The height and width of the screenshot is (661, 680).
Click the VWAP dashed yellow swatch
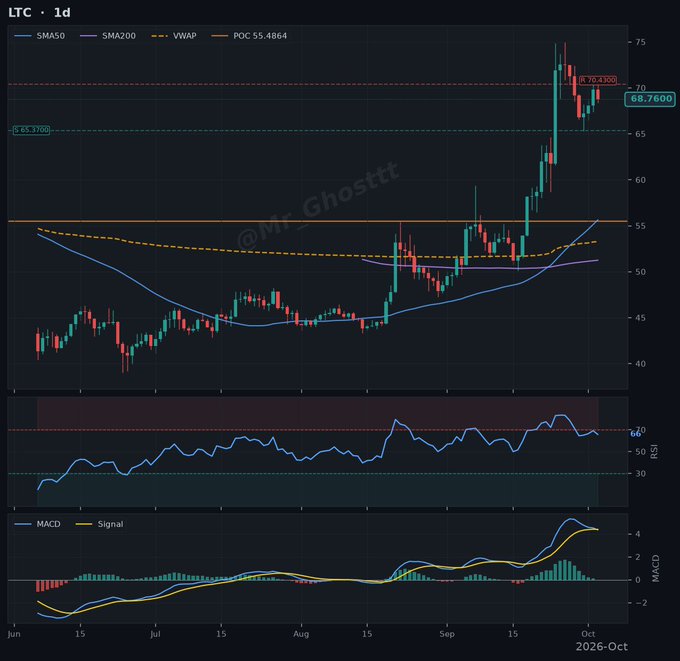160,36
